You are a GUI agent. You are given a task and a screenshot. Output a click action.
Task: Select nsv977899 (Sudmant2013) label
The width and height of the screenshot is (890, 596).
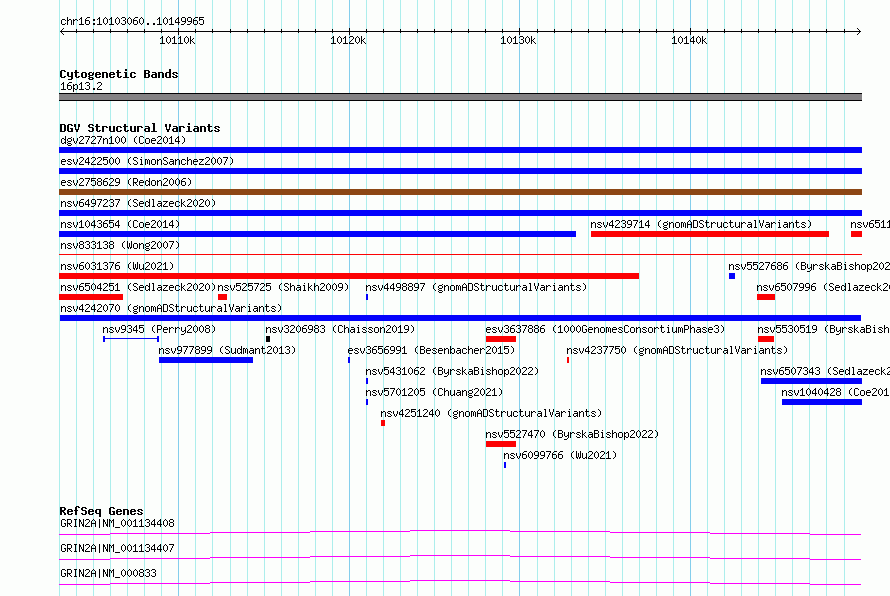point(227,350)
